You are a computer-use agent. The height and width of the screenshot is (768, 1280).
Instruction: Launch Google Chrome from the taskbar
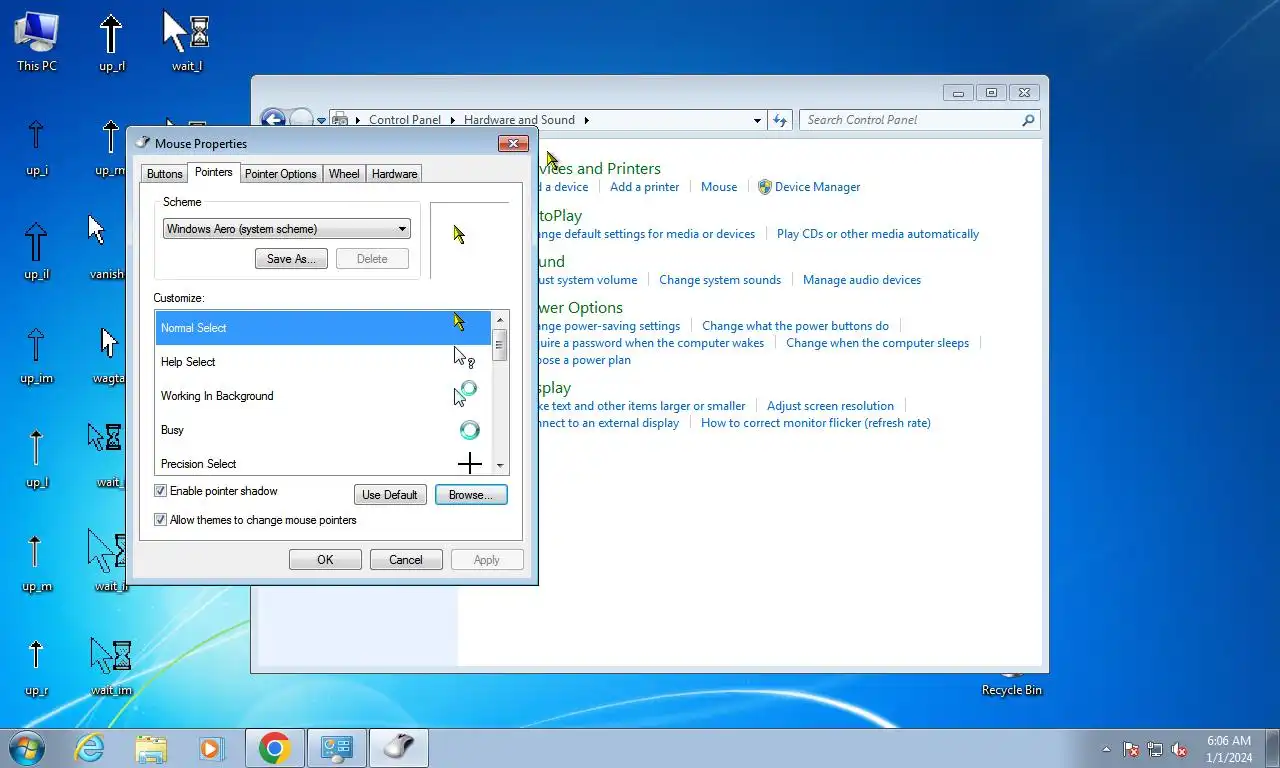coord(274,748)
